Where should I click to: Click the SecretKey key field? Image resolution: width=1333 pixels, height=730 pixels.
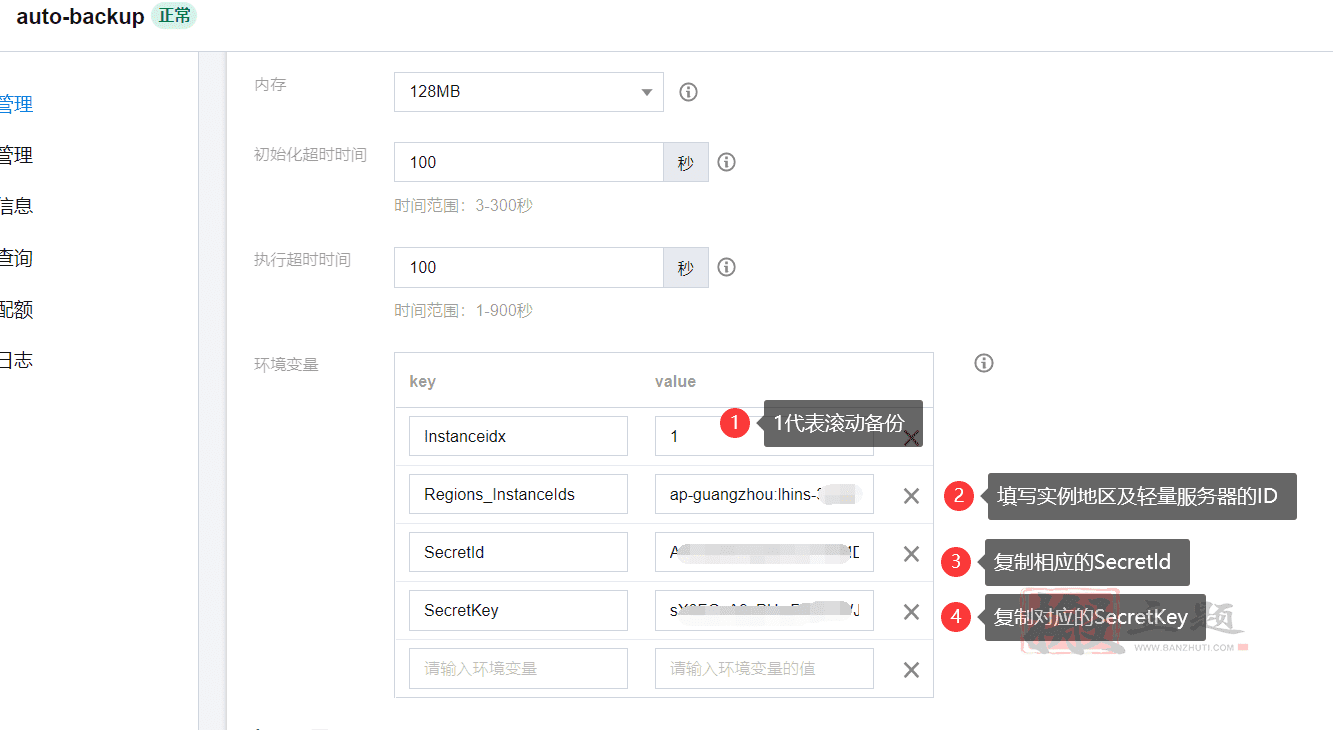coord(518,610)
